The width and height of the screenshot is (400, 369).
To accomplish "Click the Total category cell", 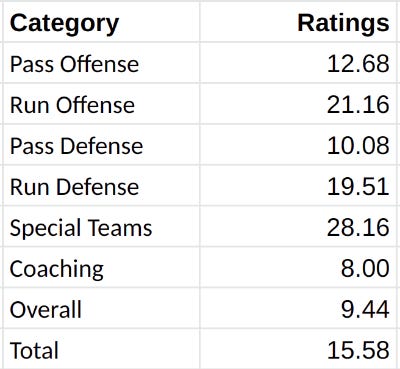I will tap(101, 349).
